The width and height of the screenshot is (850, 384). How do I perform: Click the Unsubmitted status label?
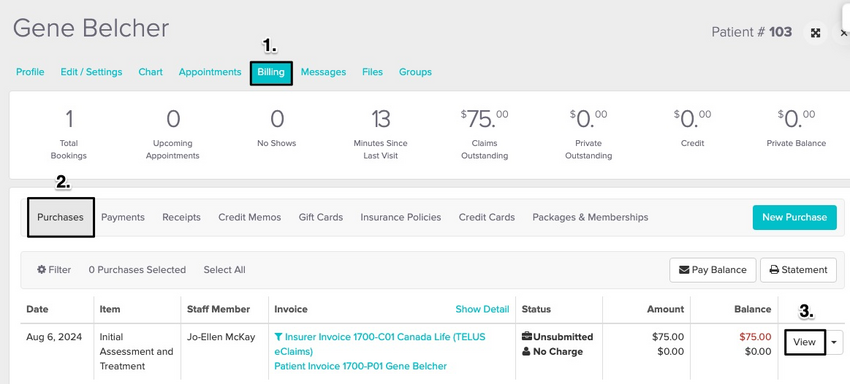pos(557,337)
